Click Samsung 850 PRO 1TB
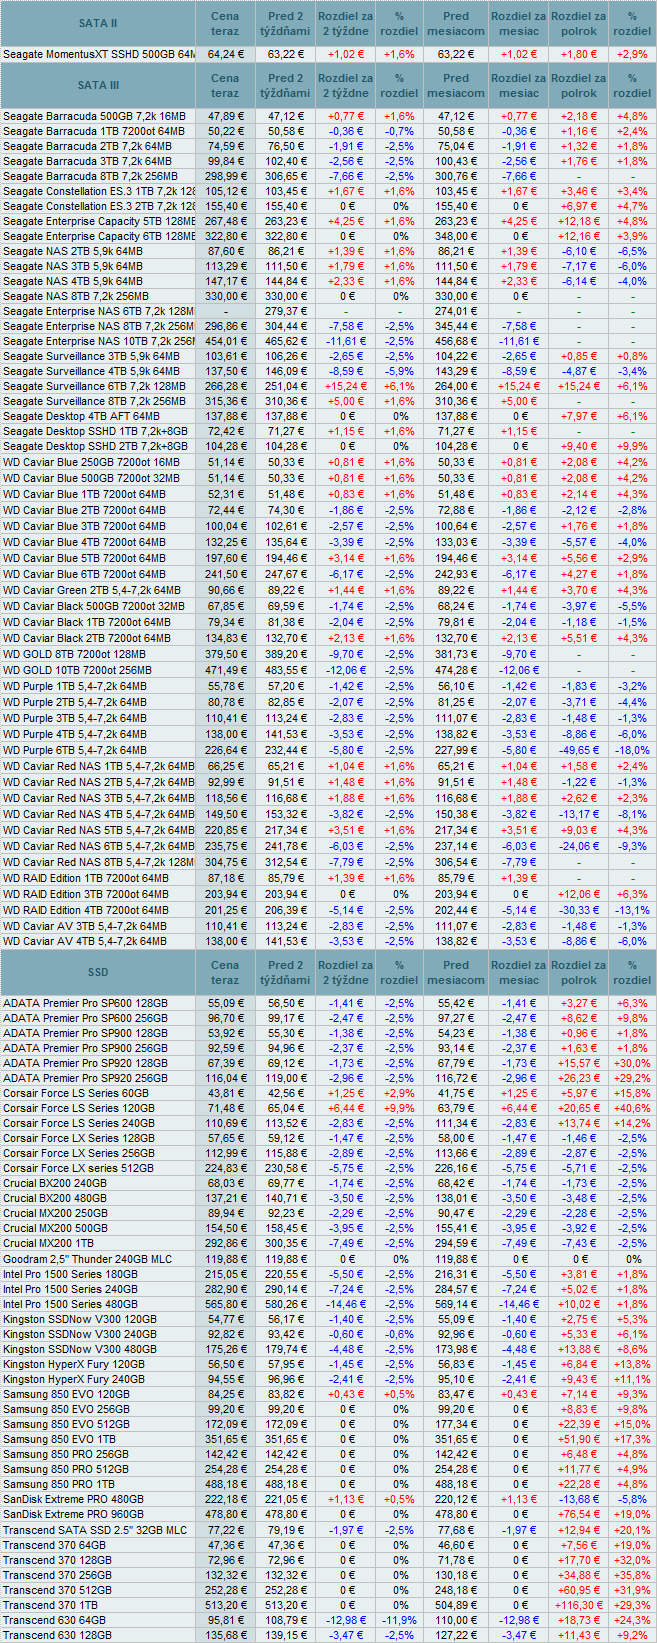The height and width of the screenshot is (1643, 657). point(58,1484)
